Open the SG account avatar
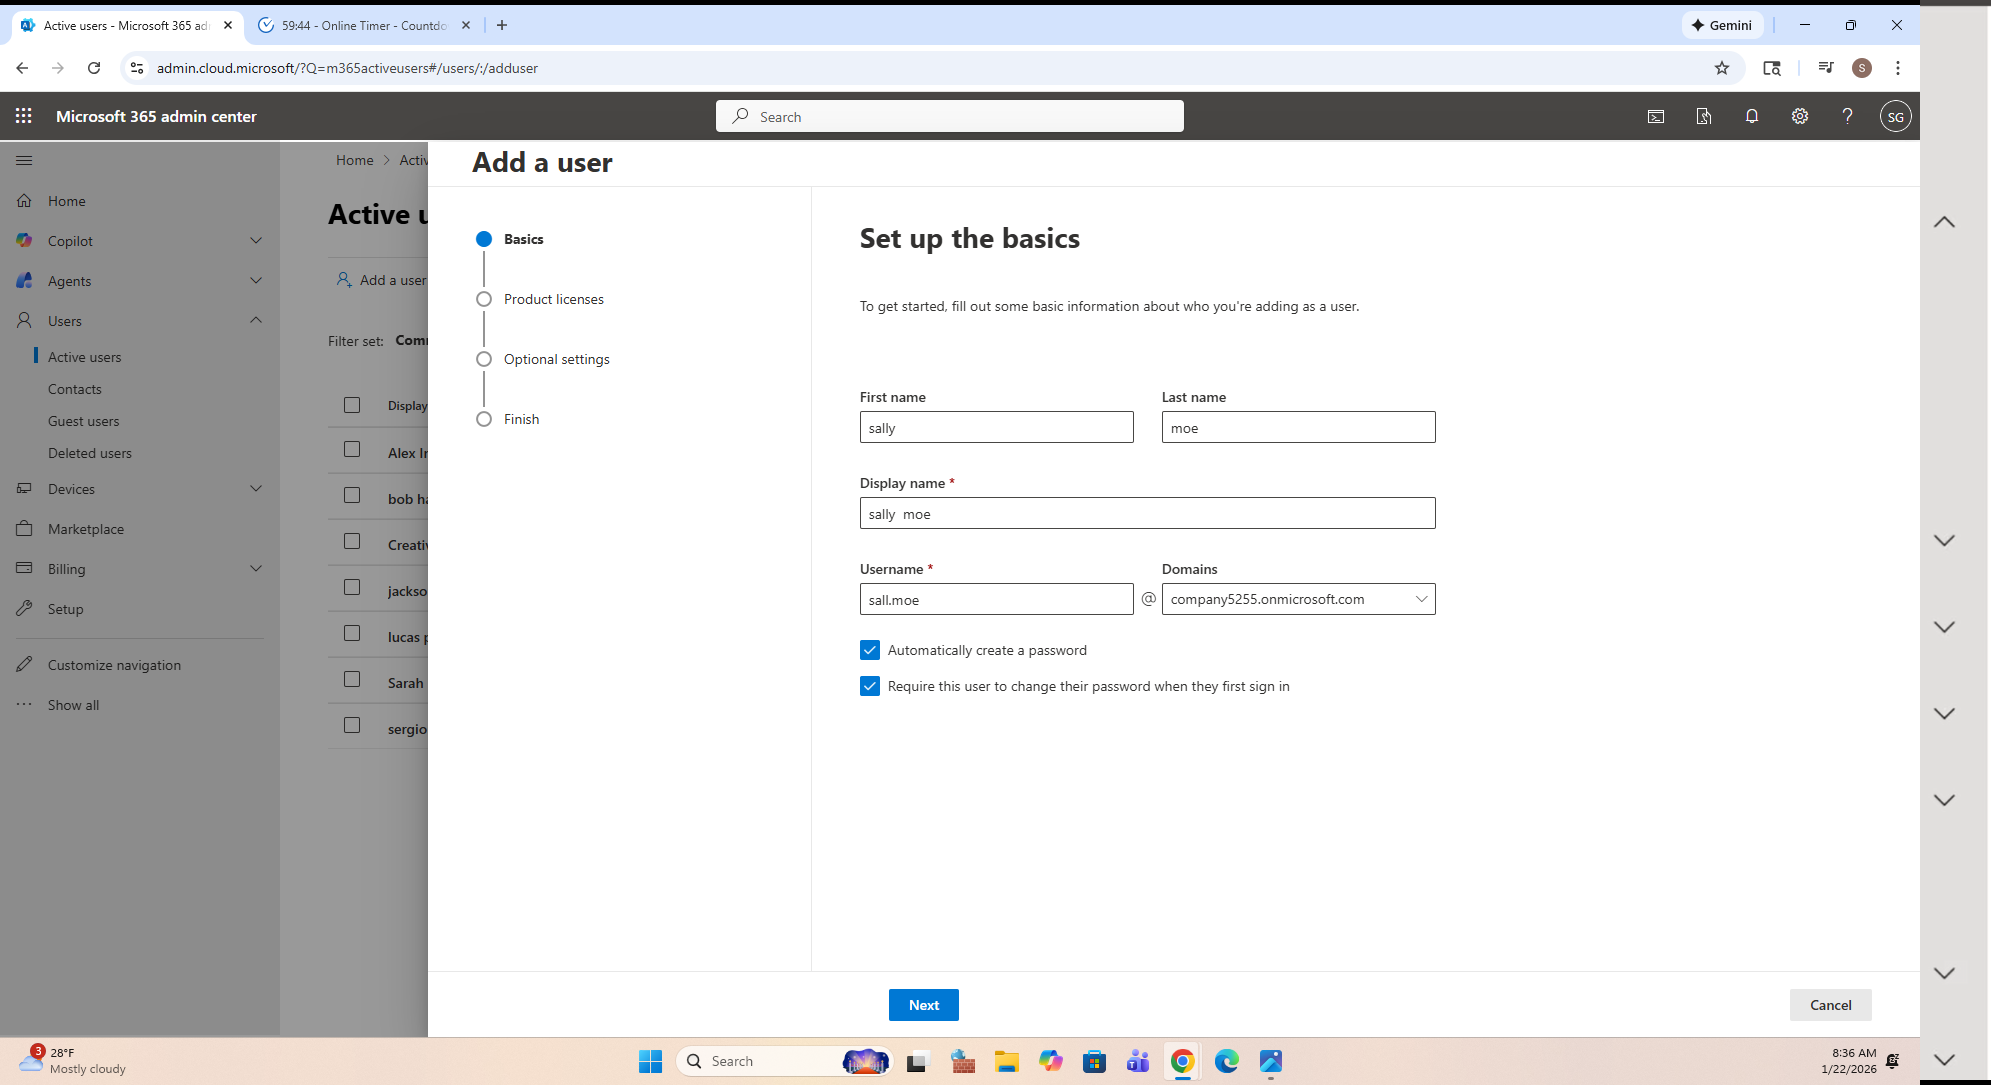This screenshot has width=1991, height=1085. tap(1895, 116)
